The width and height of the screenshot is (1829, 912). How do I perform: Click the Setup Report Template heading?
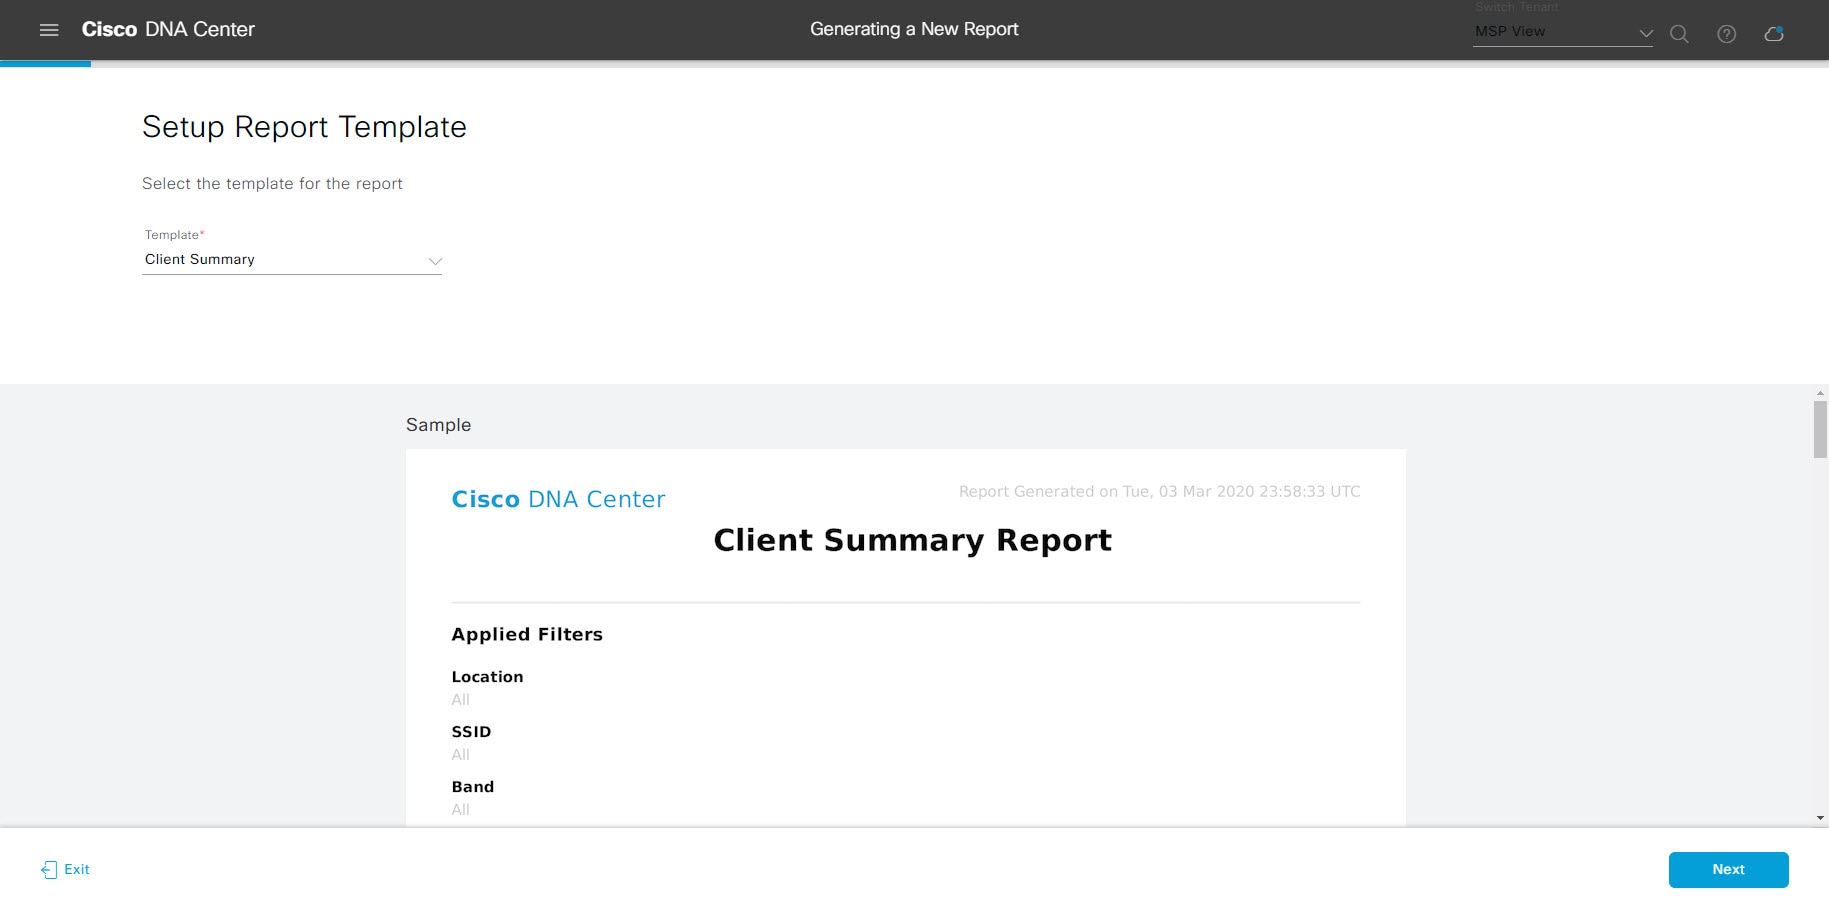pyautogui.click(x=304, y=127)
